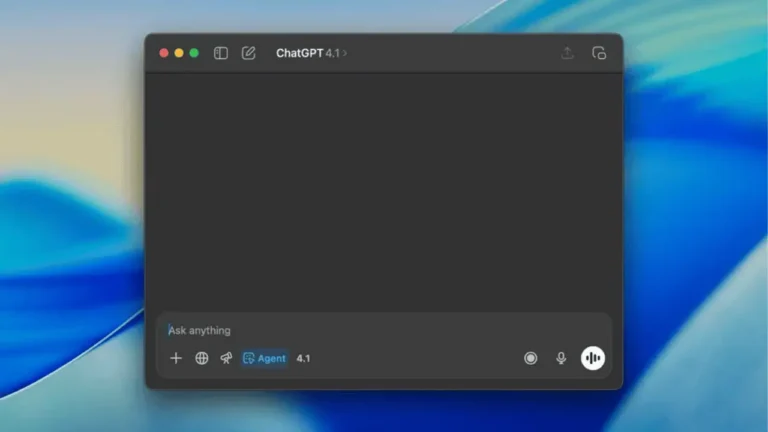Select the deep research telescope icon
The height and width of the screenshot is (432, 768).
[x=226, y=358]
